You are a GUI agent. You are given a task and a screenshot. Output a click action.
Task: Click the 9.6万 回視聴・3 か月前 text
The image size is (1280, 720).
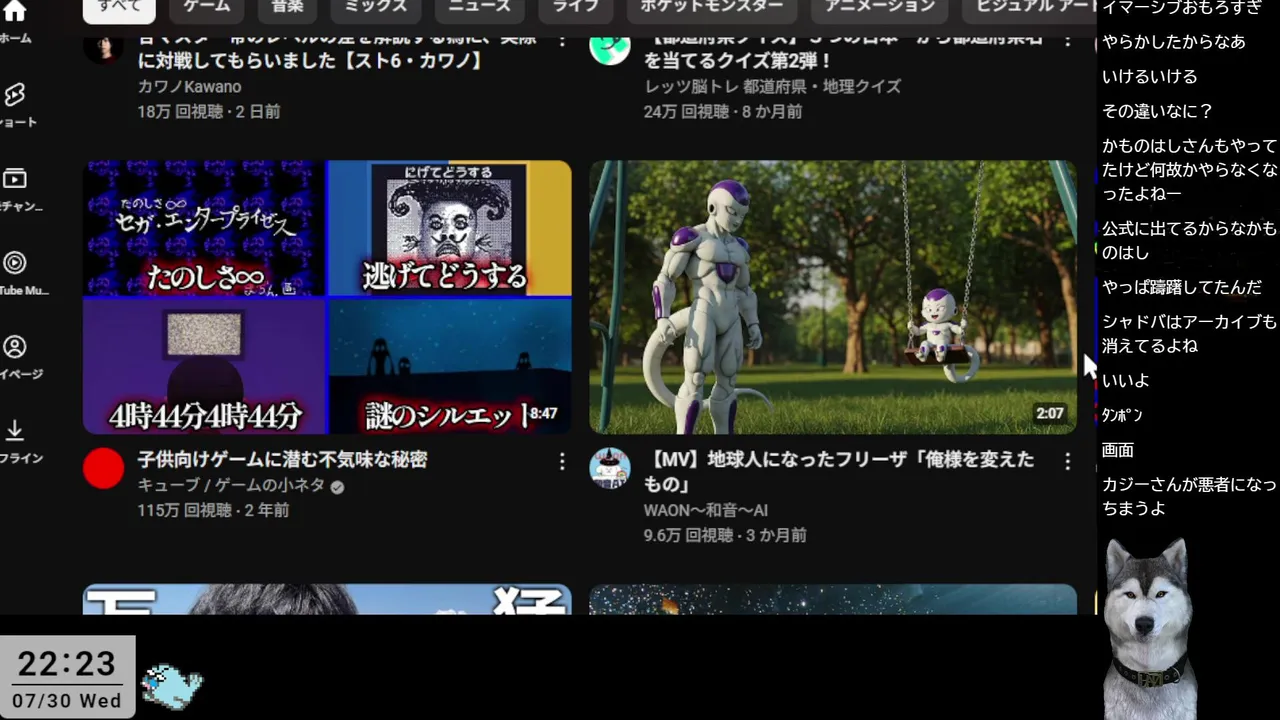[x=725, y=535]
